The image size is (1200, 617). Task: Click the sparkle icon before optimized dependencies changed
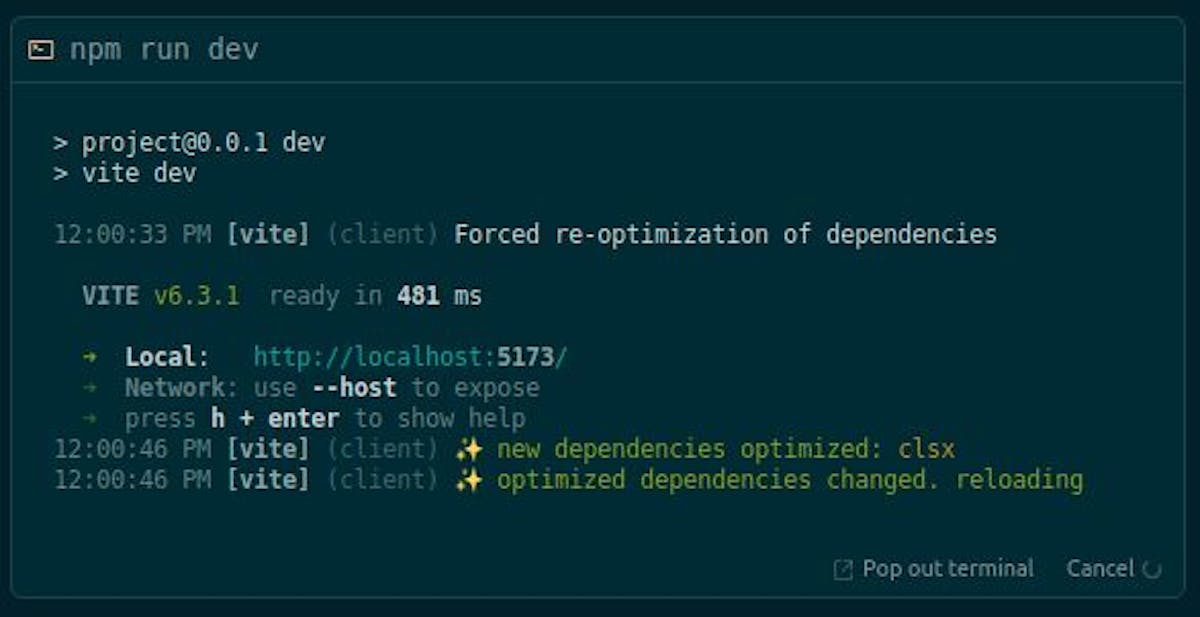pyautogui.click(x=468, y=480)
